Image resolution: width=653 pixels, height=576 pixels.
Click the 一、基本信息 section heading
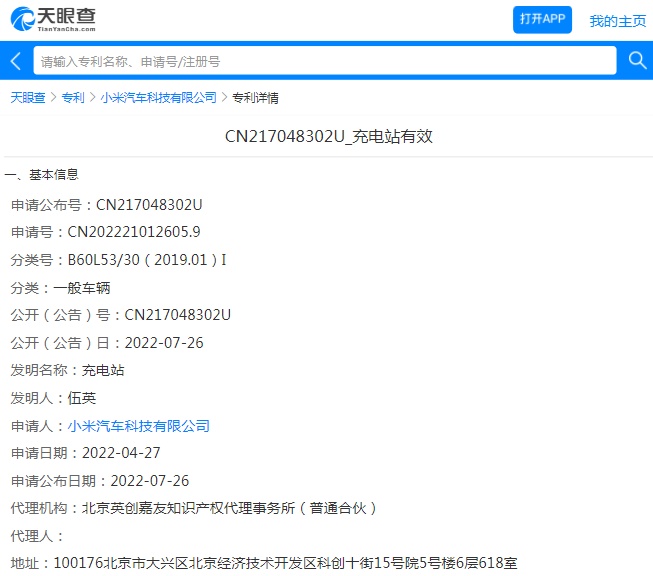42,175
